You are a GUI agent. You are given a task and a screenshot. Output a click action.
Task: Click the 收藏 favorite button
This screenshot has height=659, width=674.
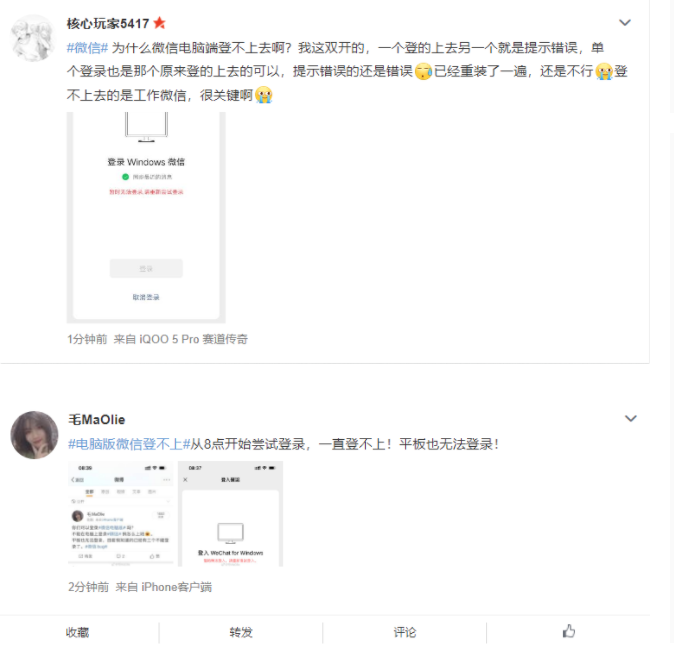pos(77,632)
